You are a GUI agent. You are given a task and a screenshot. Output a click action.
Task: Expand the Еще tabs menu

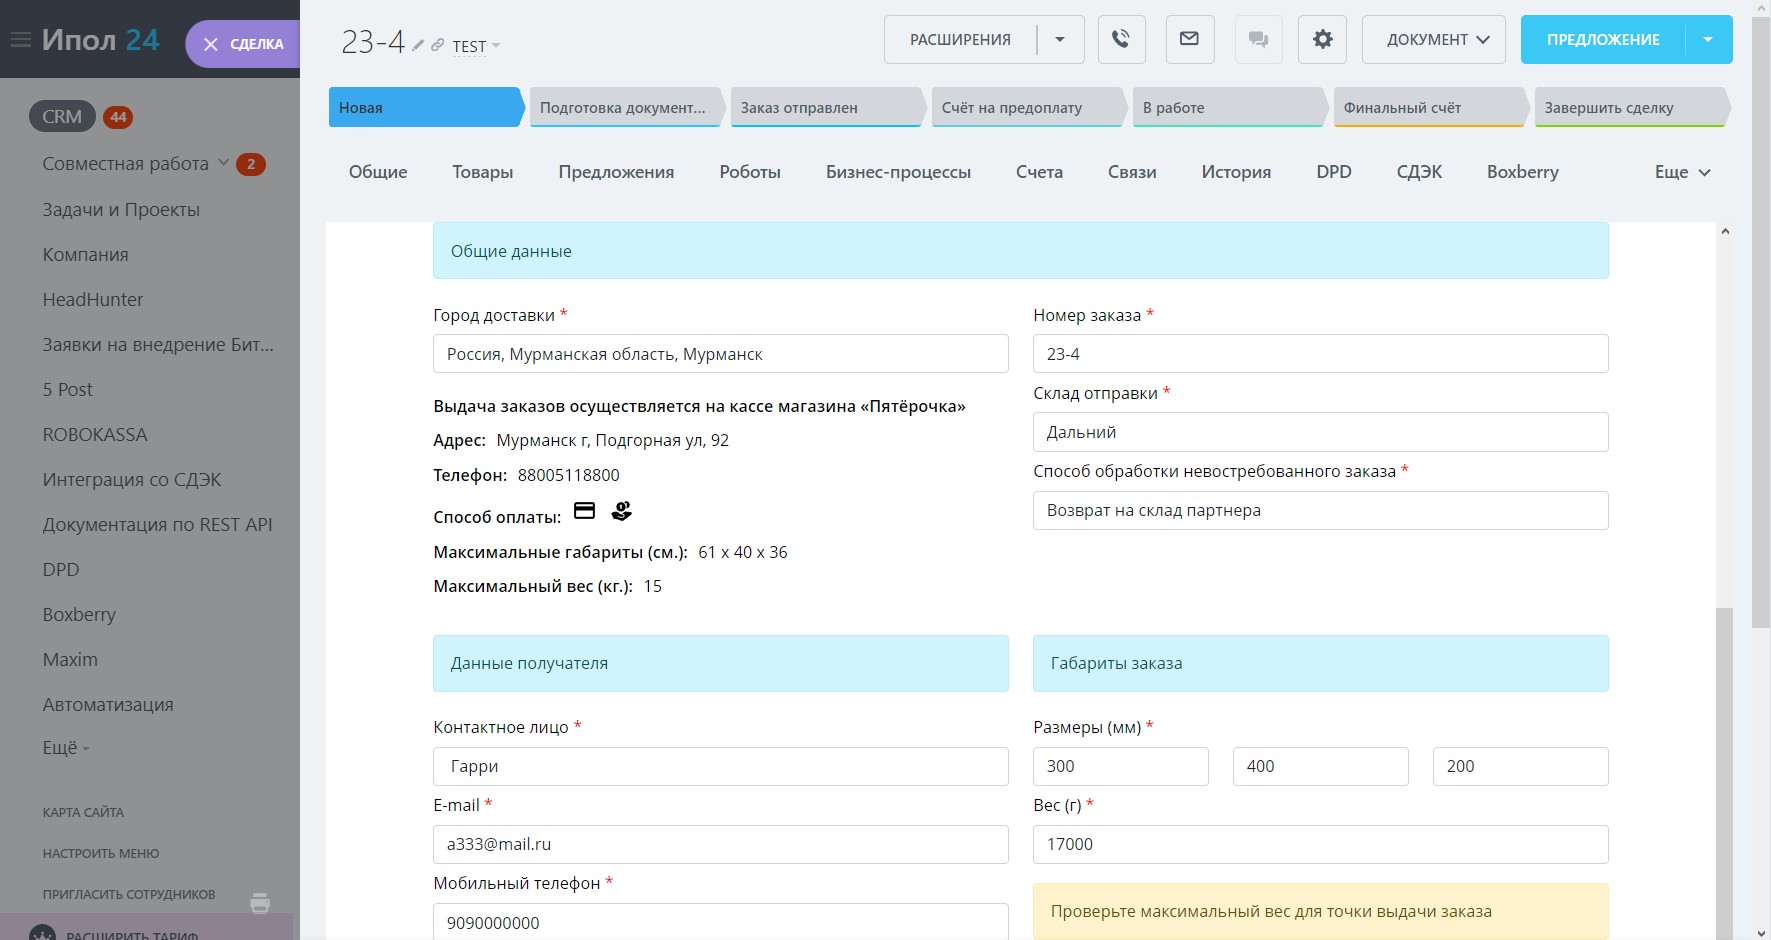[x=1682, y=172]
